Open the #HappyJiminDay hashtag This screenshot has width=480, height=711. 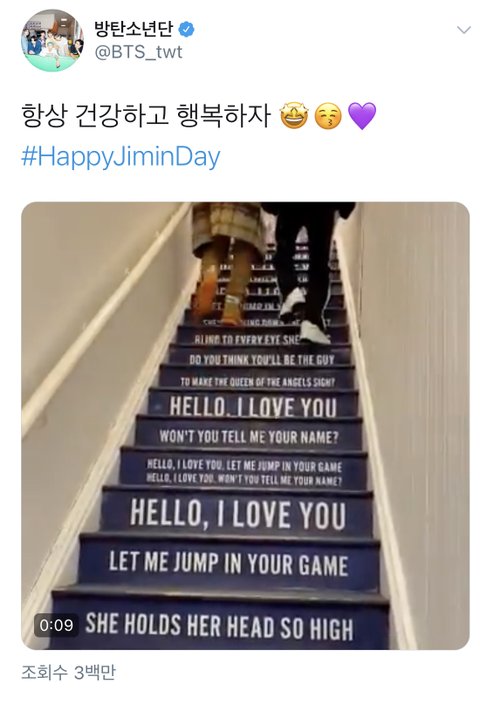point(121,157)
